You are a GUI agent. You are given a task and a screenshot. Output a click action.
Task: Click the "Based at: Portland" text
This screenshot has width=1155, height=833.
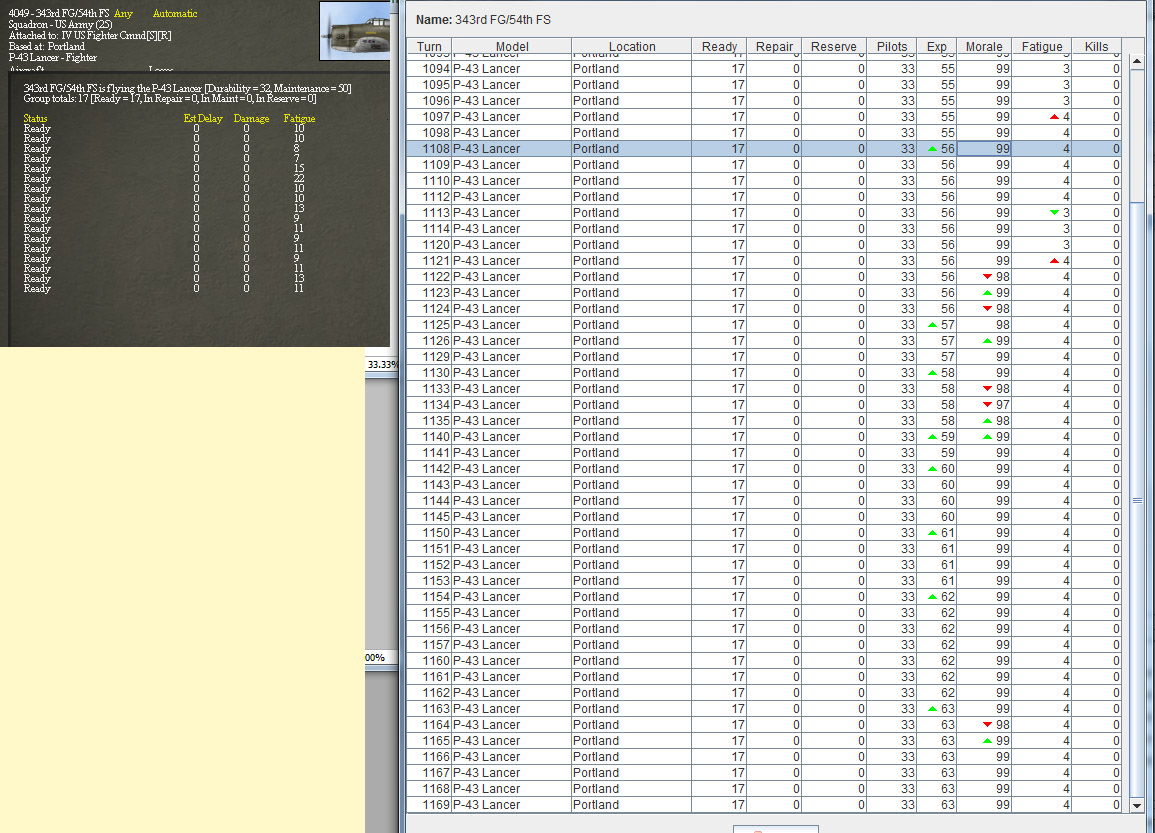[x=46, y=46]
